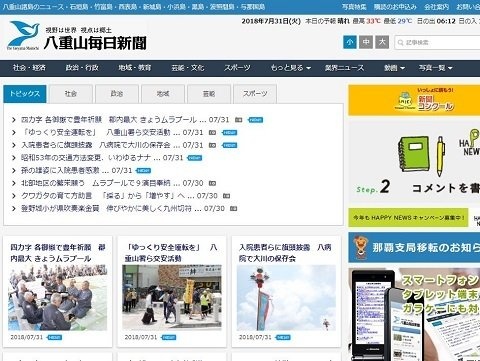This screenshot has width=480, height=361.
Task: Expand the 動画 menu
Action: (x=394, y=68)
